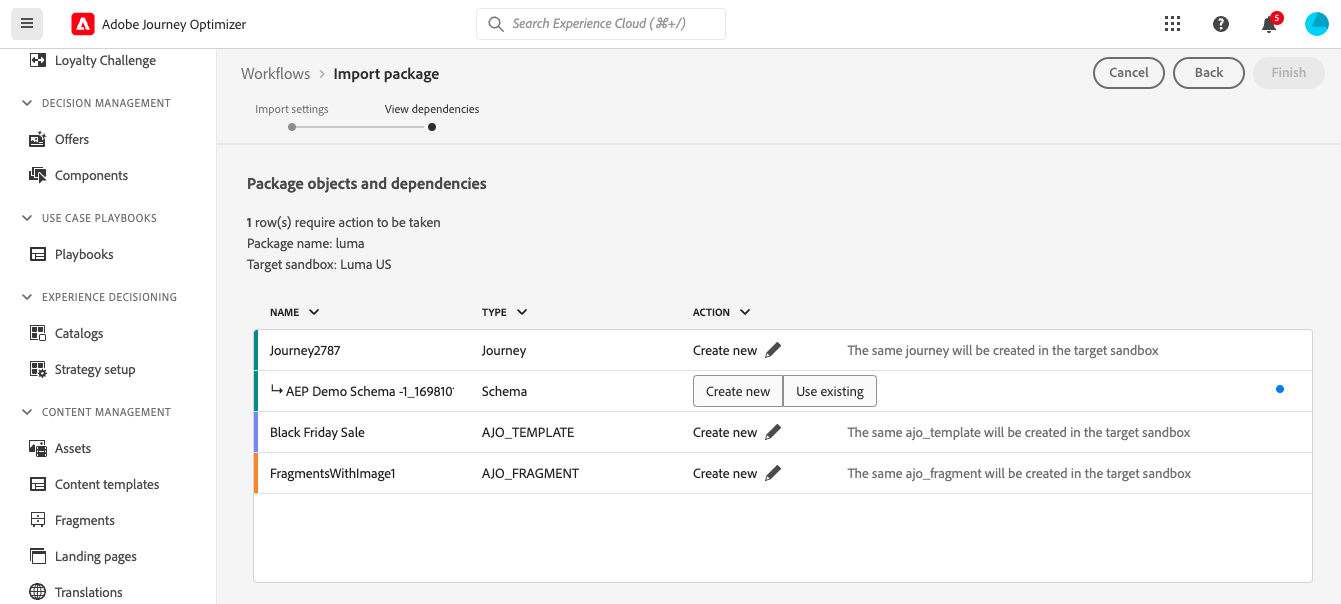Click the user profile avatar
The width and height of the screenshot is (1341, 604).
(x=1317, y=24)
